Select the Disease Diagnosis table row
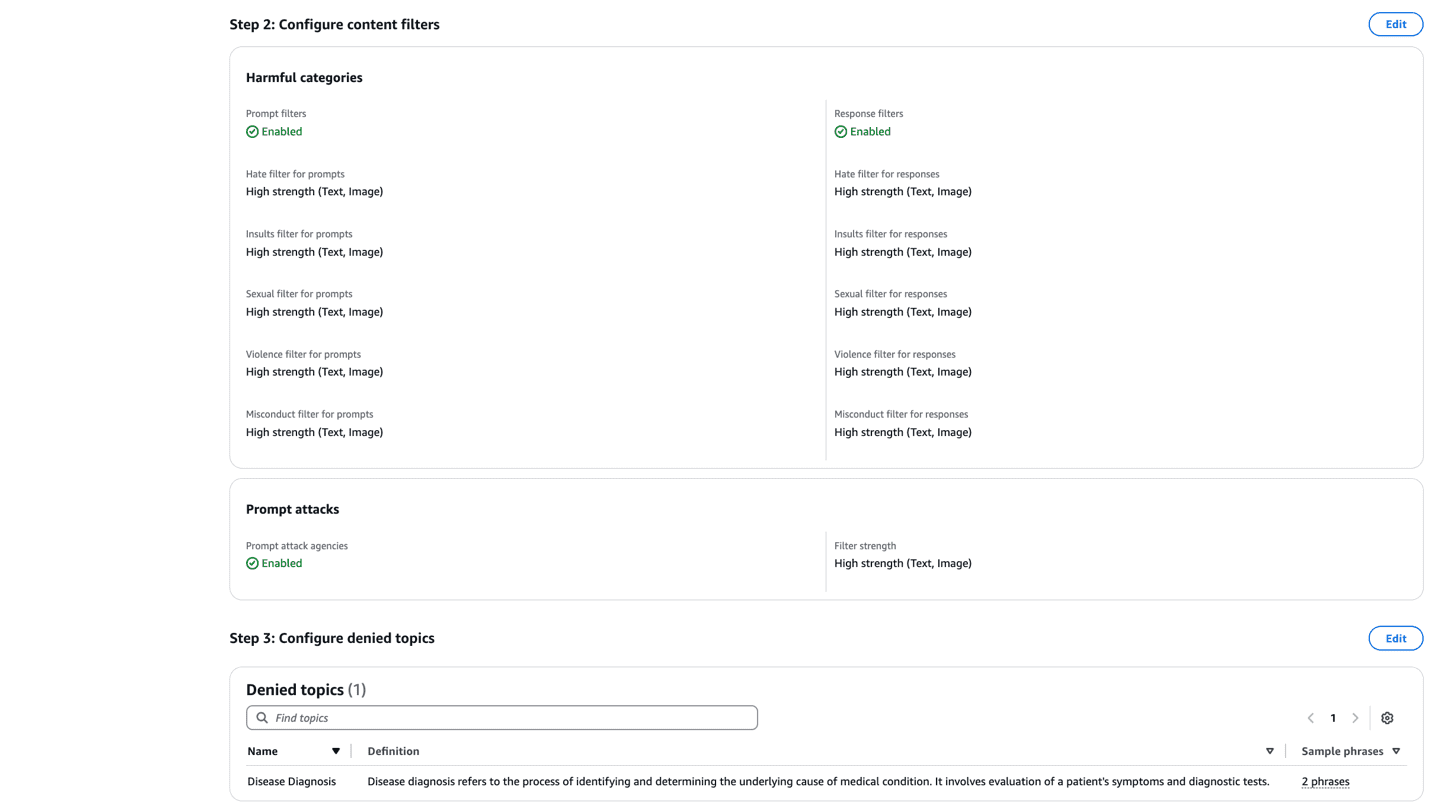 (x=700, y=781)
